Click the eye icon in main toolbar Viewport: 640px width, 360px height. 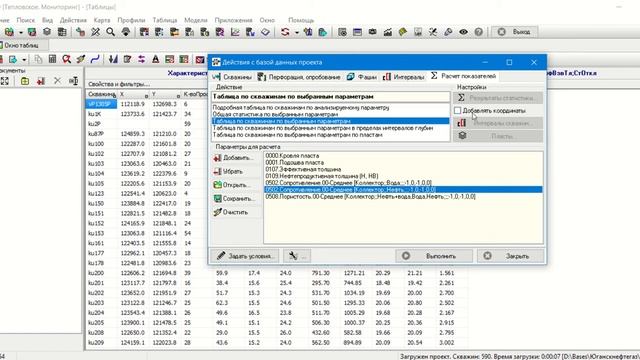click(x=463, y=32)
